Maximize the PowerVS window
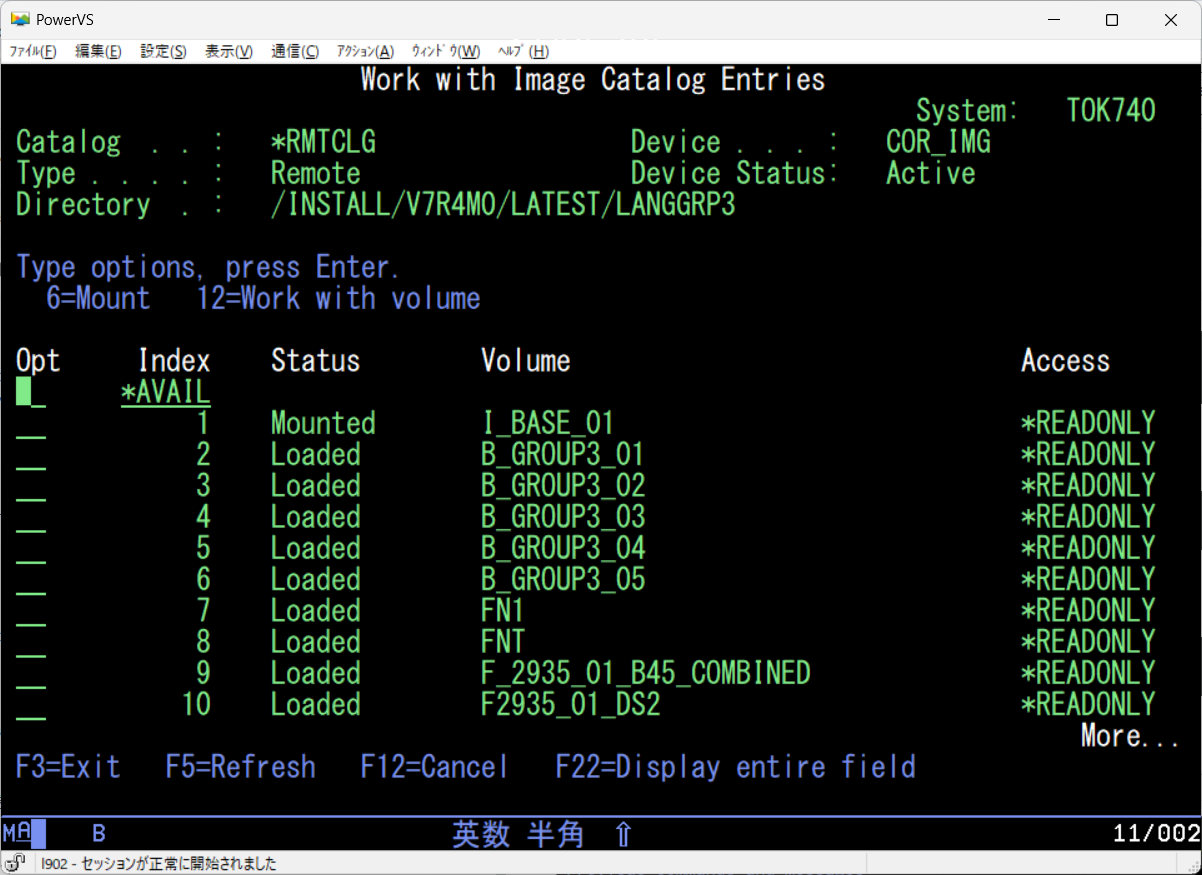 (x=1111, y=20)
